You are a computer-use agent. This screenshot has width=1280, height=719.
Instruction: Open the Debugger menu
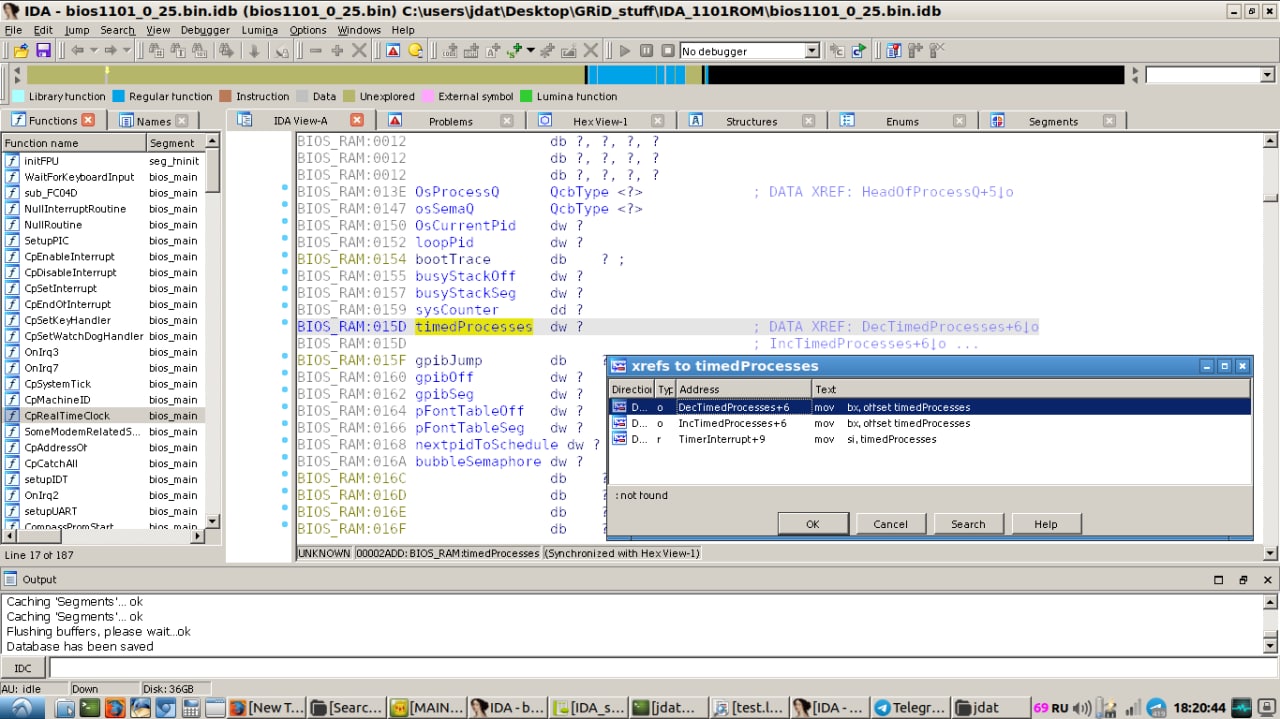[204, 30]
